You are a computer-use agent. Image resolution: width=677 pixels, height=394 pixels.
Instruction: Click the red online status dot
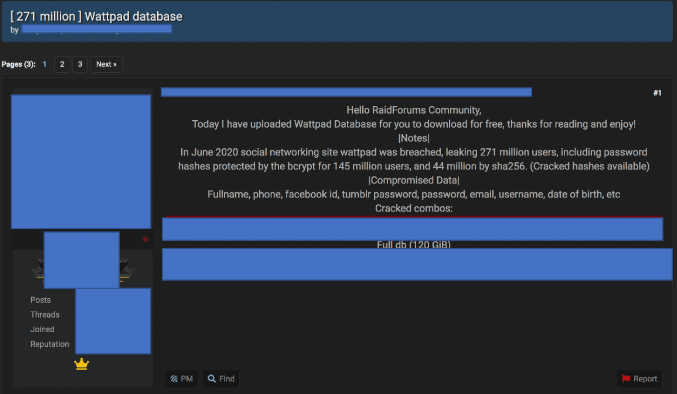146,239
